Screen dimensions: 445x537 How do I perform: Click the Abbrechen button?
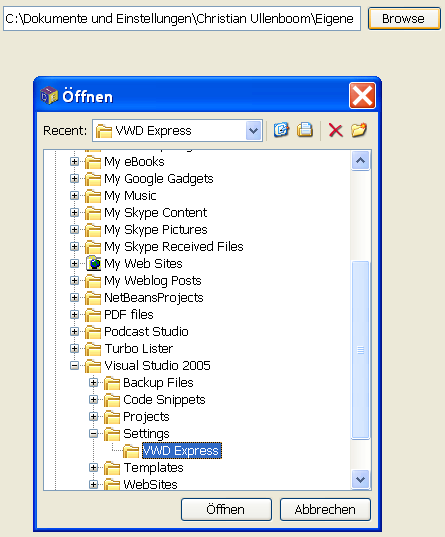(325, 510)
